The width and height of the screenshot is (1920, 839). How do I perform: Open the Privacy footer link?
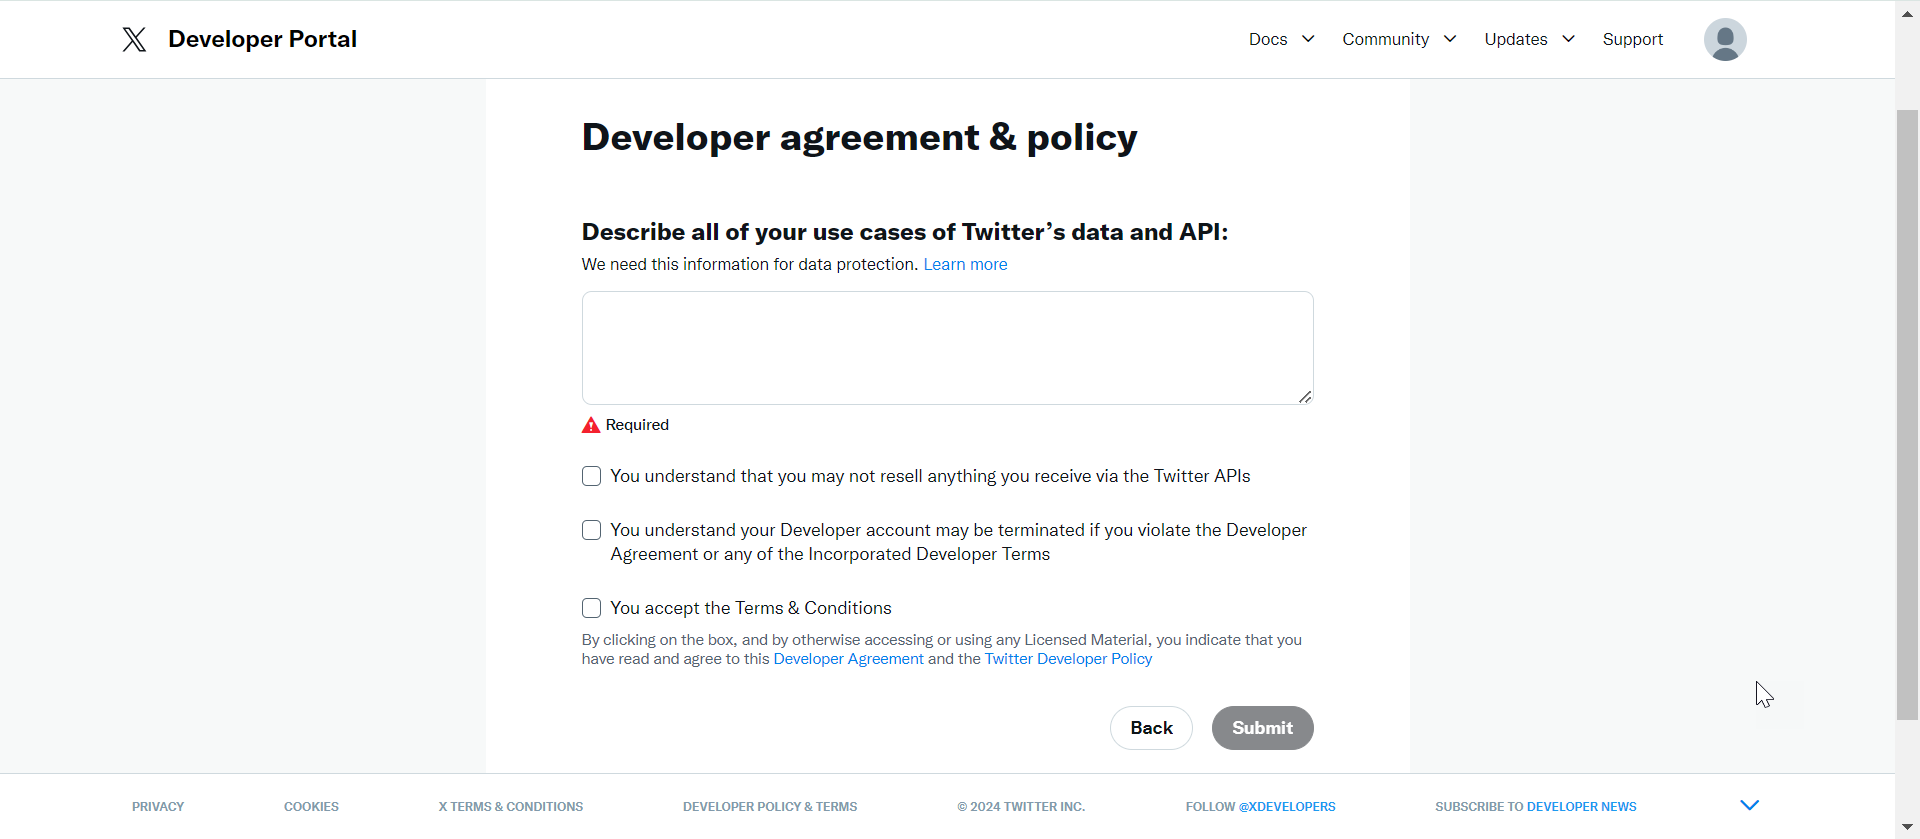pyautogui.click(x=158, y=807)
